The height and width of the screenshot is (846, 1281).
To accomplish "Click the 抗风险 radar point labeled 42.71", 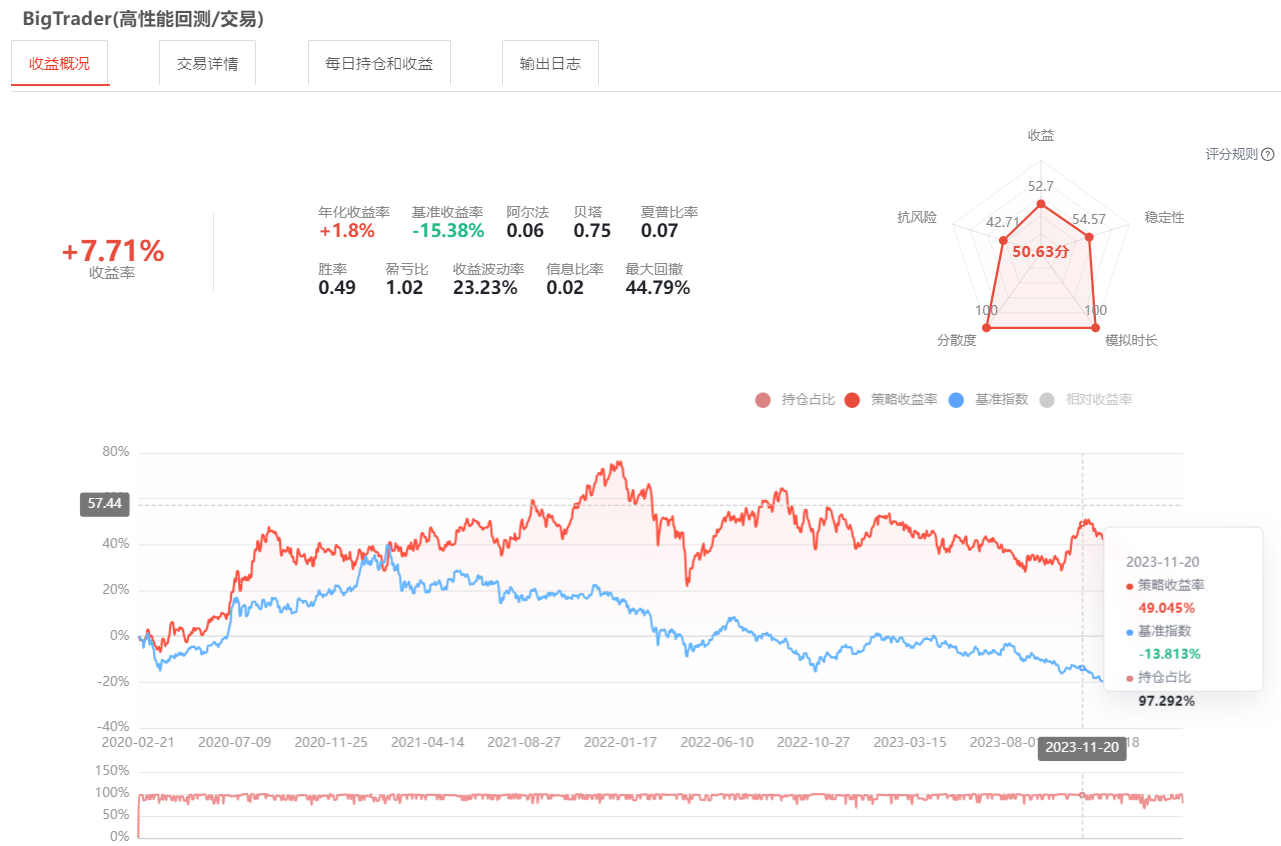I will click(1002, 240).
